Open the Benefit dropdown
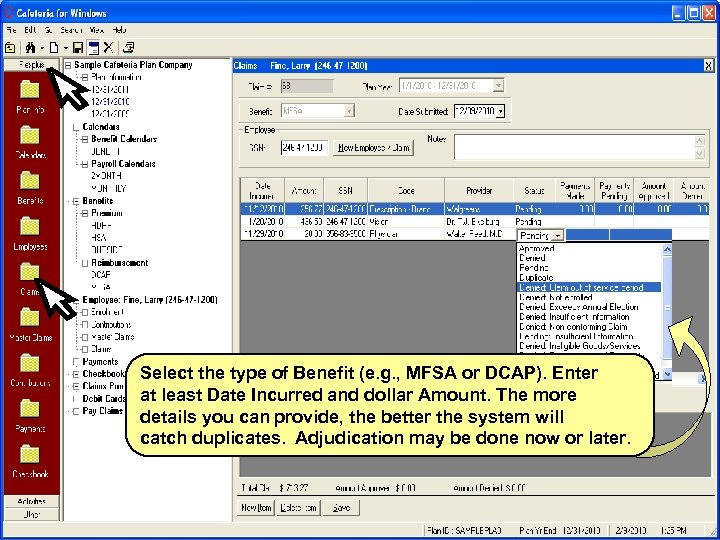720x540 pixels. click(x=349, y=111)
